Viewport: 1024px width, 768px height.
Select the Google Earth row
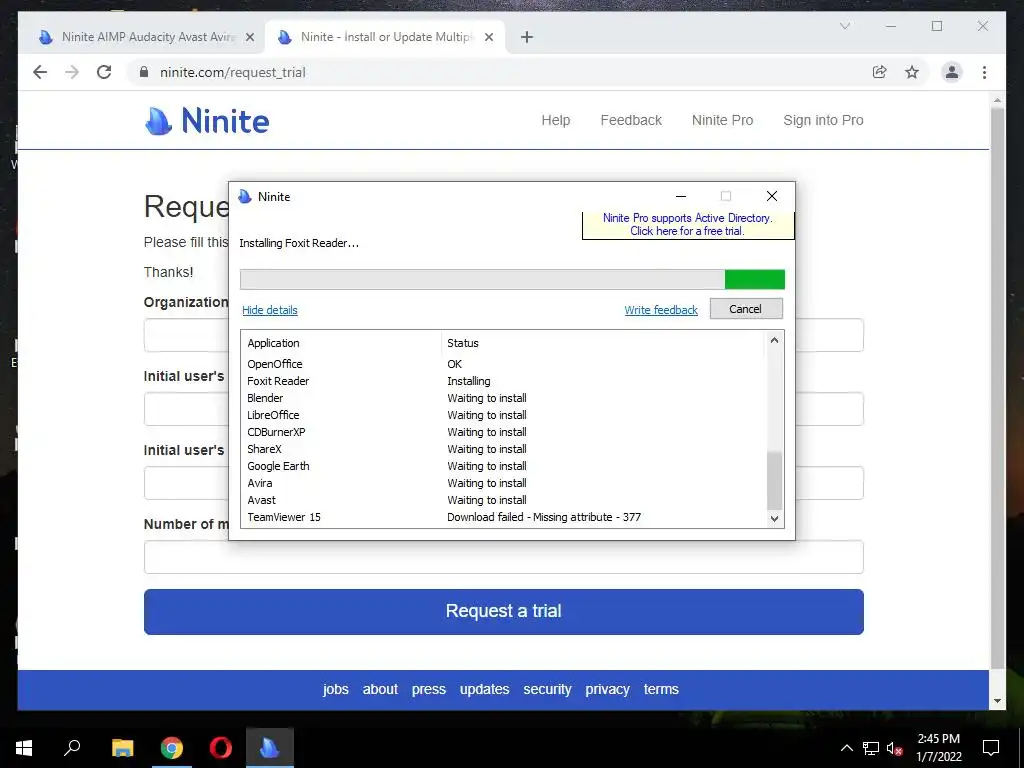coord(504,466)
